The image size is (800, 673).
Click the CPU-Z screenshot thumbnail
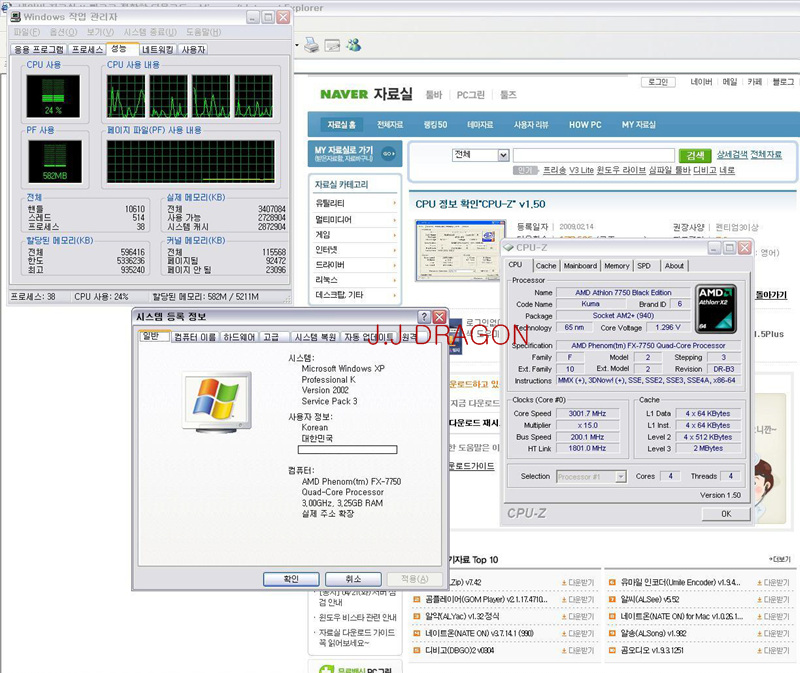point(460,250)
